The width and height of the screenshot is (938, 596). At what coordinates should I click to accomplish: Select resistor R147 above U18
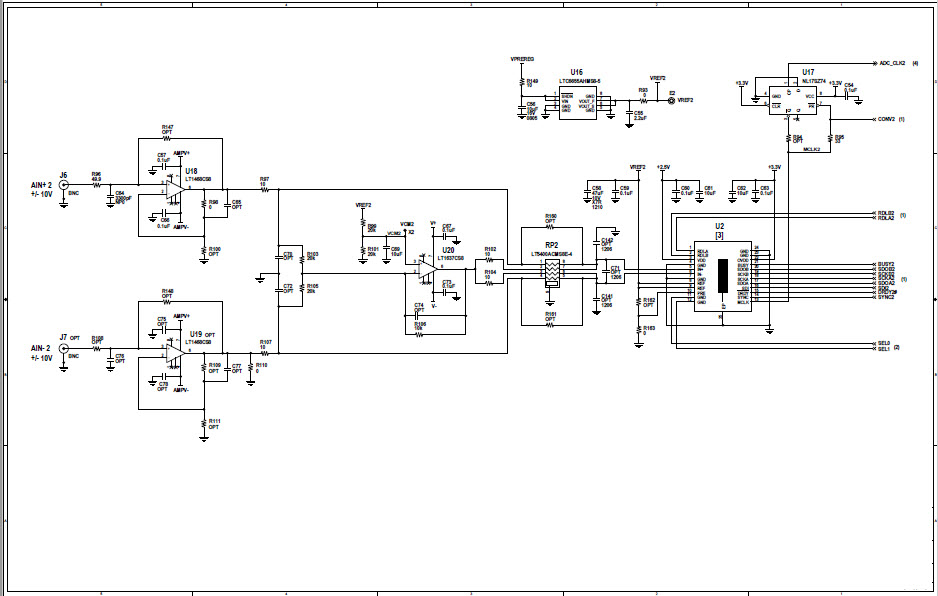click(x=167, y=137)
